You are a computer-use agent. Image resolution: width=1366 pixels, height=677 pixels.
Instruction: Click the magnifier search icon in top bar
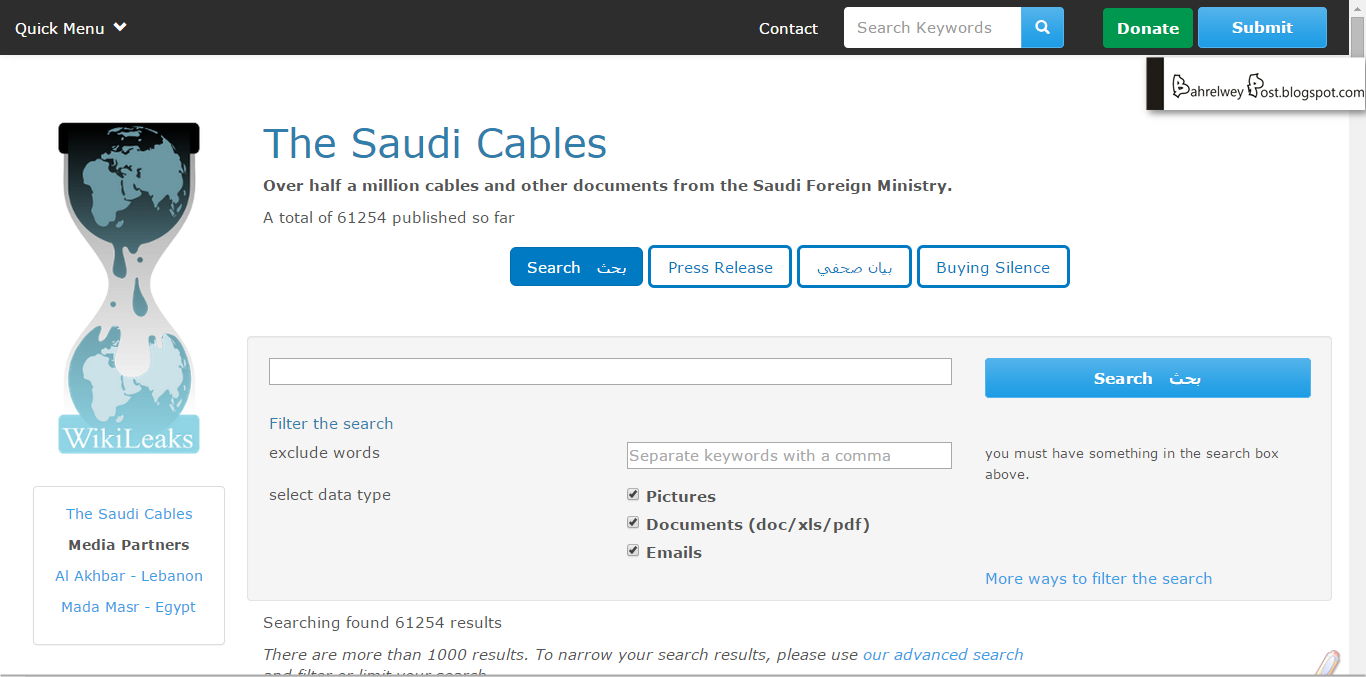[x=1042, y=28]
